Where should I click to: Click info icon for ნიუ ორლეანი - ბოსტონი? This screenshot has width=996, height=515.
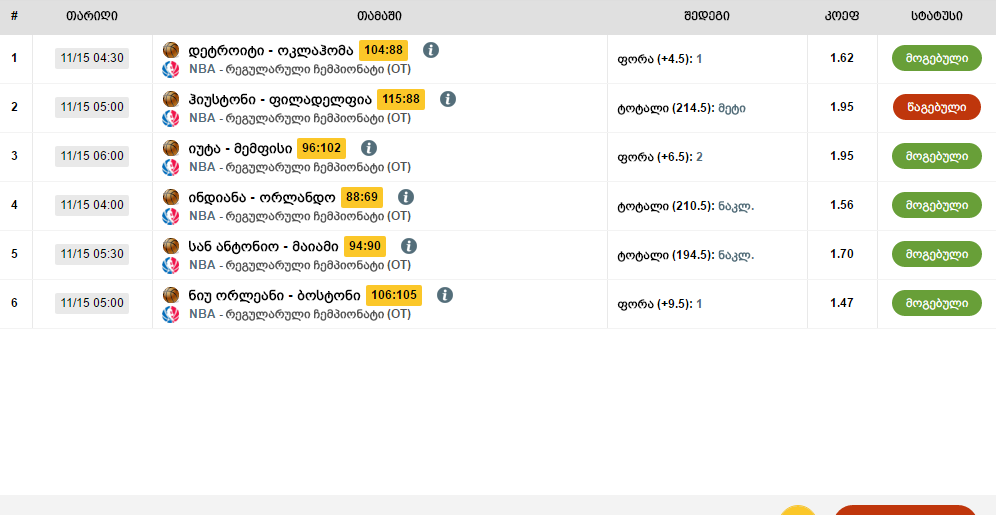pos(445,295)
